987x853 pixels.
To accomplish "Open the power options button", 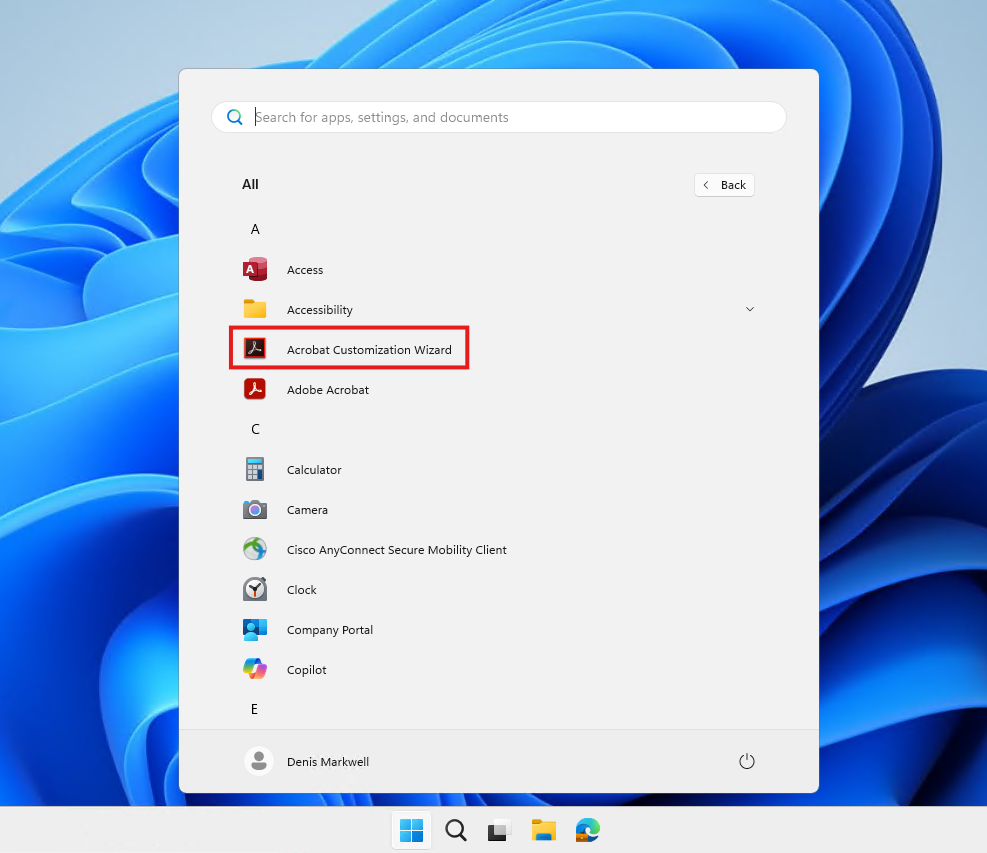I will (746, 762).
